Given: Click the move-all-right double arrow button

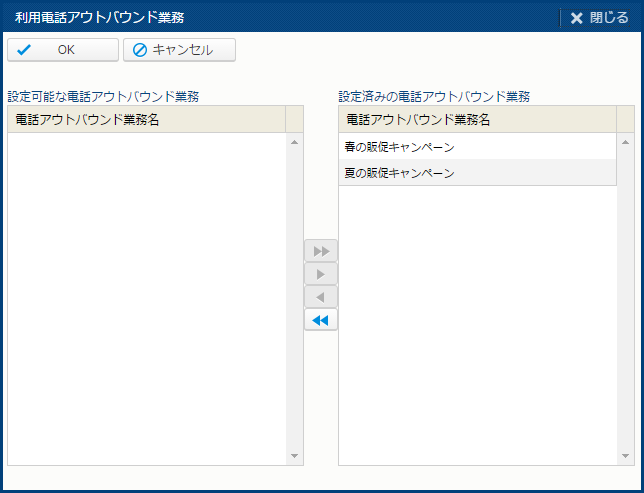Looking at the screenshot, I should [321, 251].
